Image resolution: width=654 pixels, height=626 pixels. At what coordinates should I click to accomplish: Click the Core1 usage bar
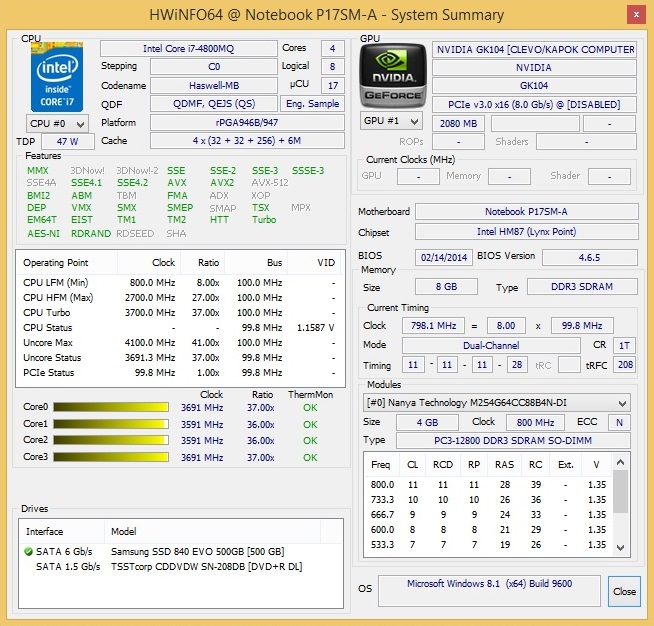(x=111, y=424)
